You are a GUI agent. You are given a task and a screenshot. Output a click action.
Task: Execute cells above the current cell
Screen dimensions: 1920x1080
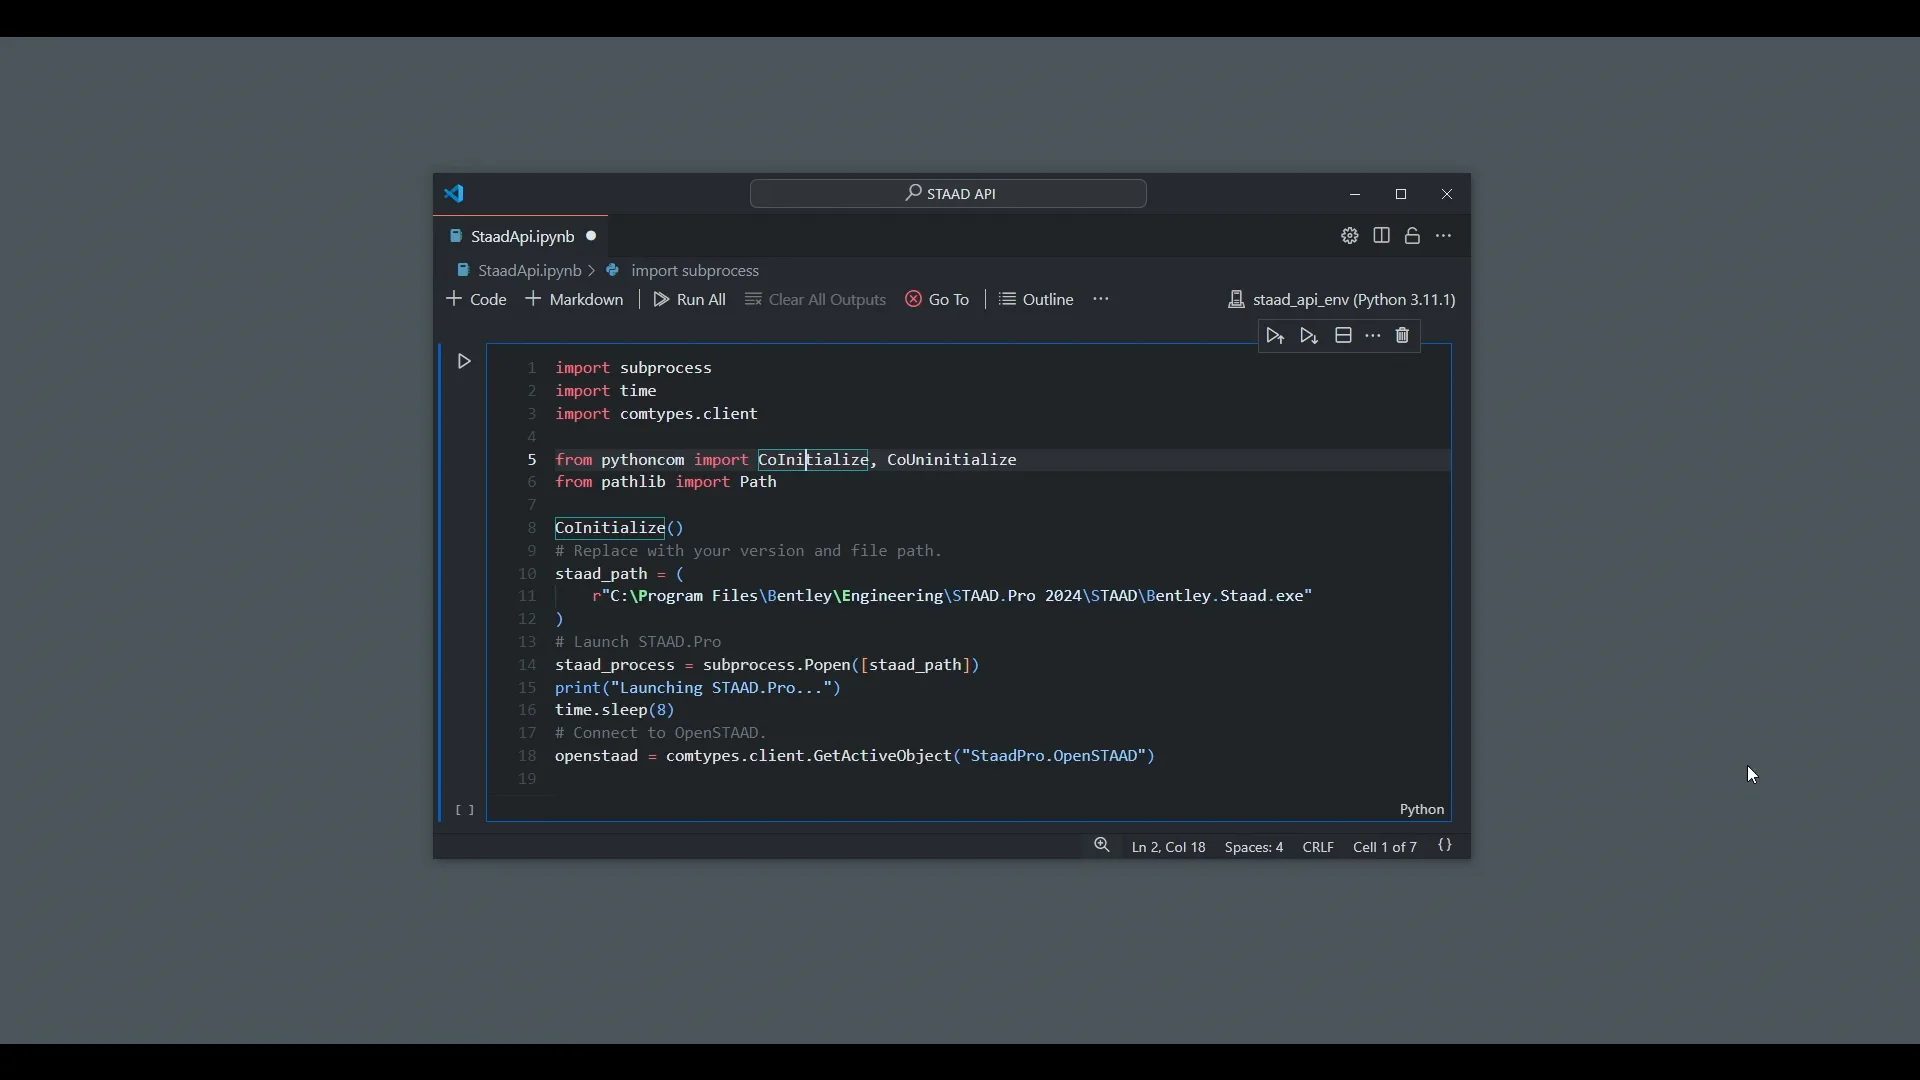click(1275, 337)
